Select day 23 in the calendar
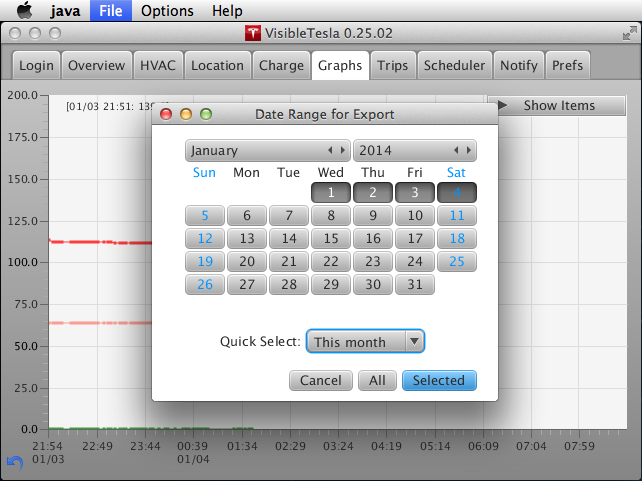This screenshot has width=642, height=481. click(x=373, y=261)
